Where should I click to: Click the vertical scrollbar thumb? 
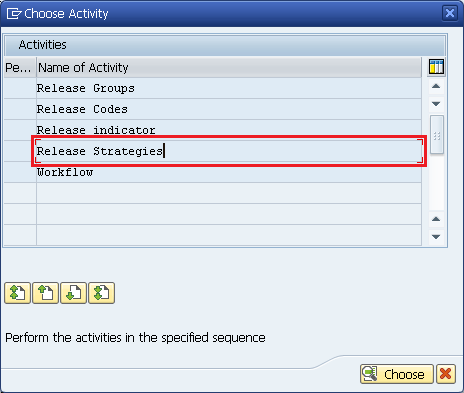[437, 134]
